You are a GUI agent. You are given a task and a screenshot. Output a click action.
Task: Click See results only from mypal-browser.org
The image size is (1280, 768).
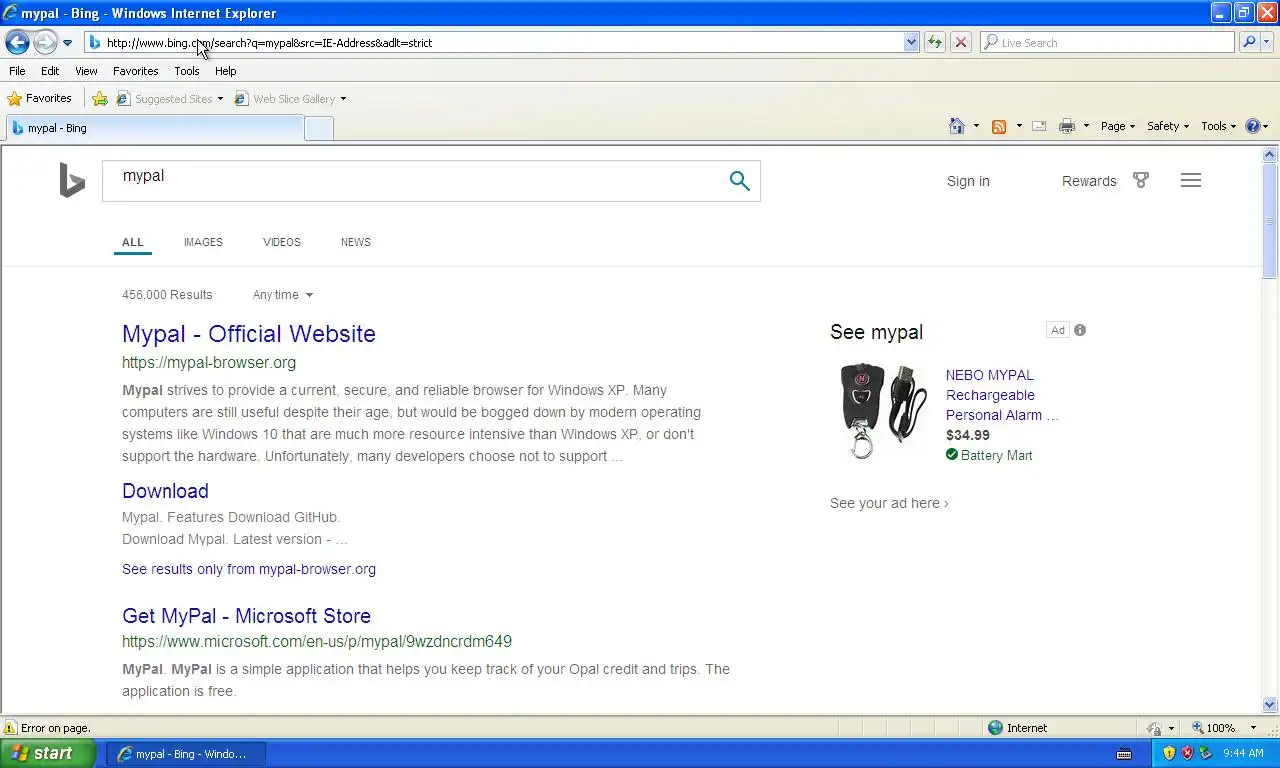pyautogui.click(x=249, y=569)
